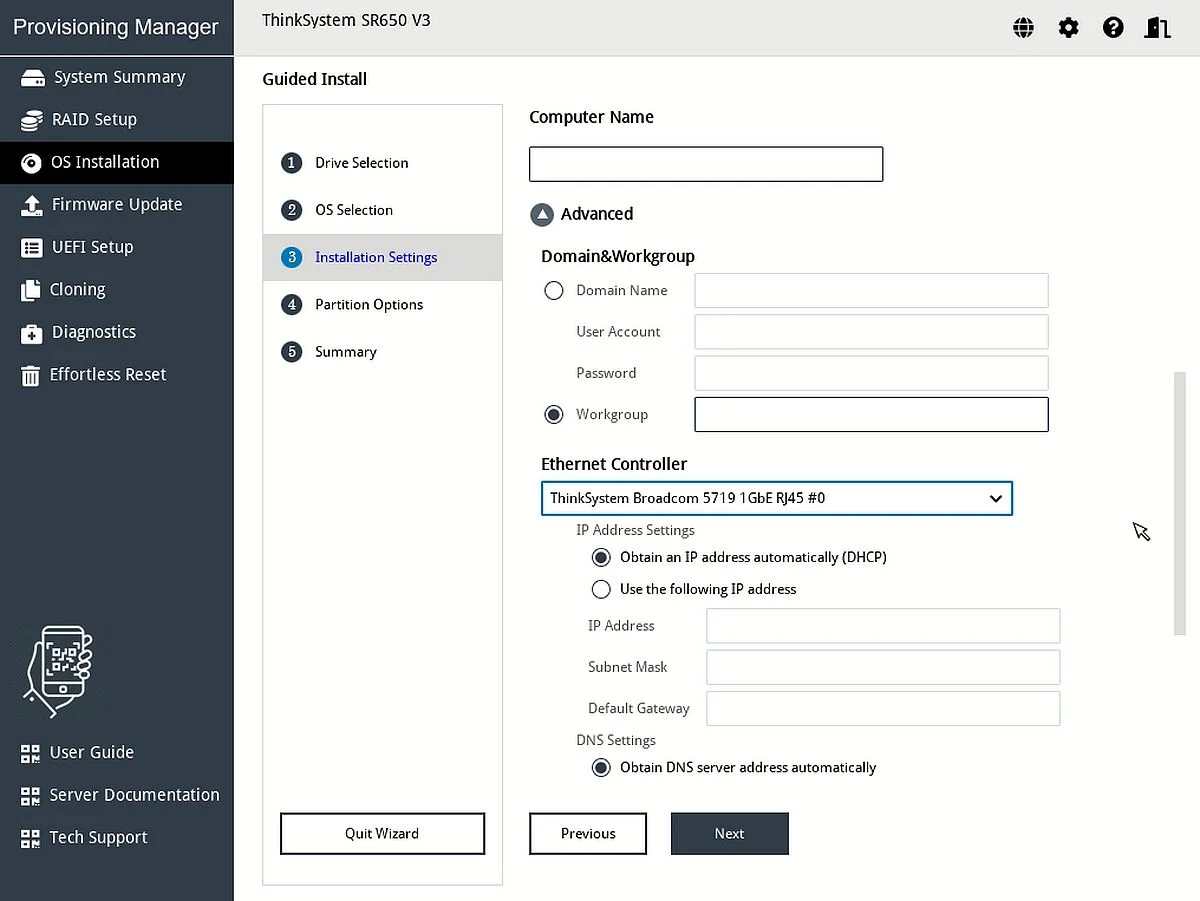
Task: Open the Diagnostics section
Action: point(117,333)
